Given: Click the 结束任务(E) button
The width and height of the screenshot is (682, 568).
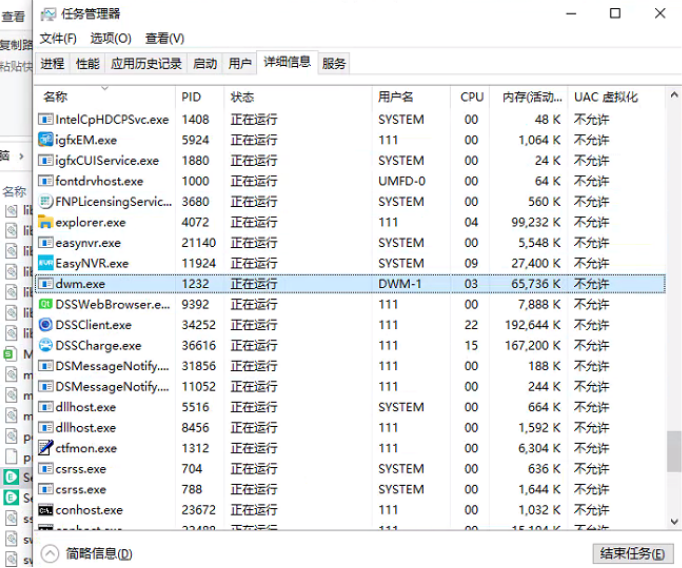Looking at the screenshot, I should click(632, 554).
